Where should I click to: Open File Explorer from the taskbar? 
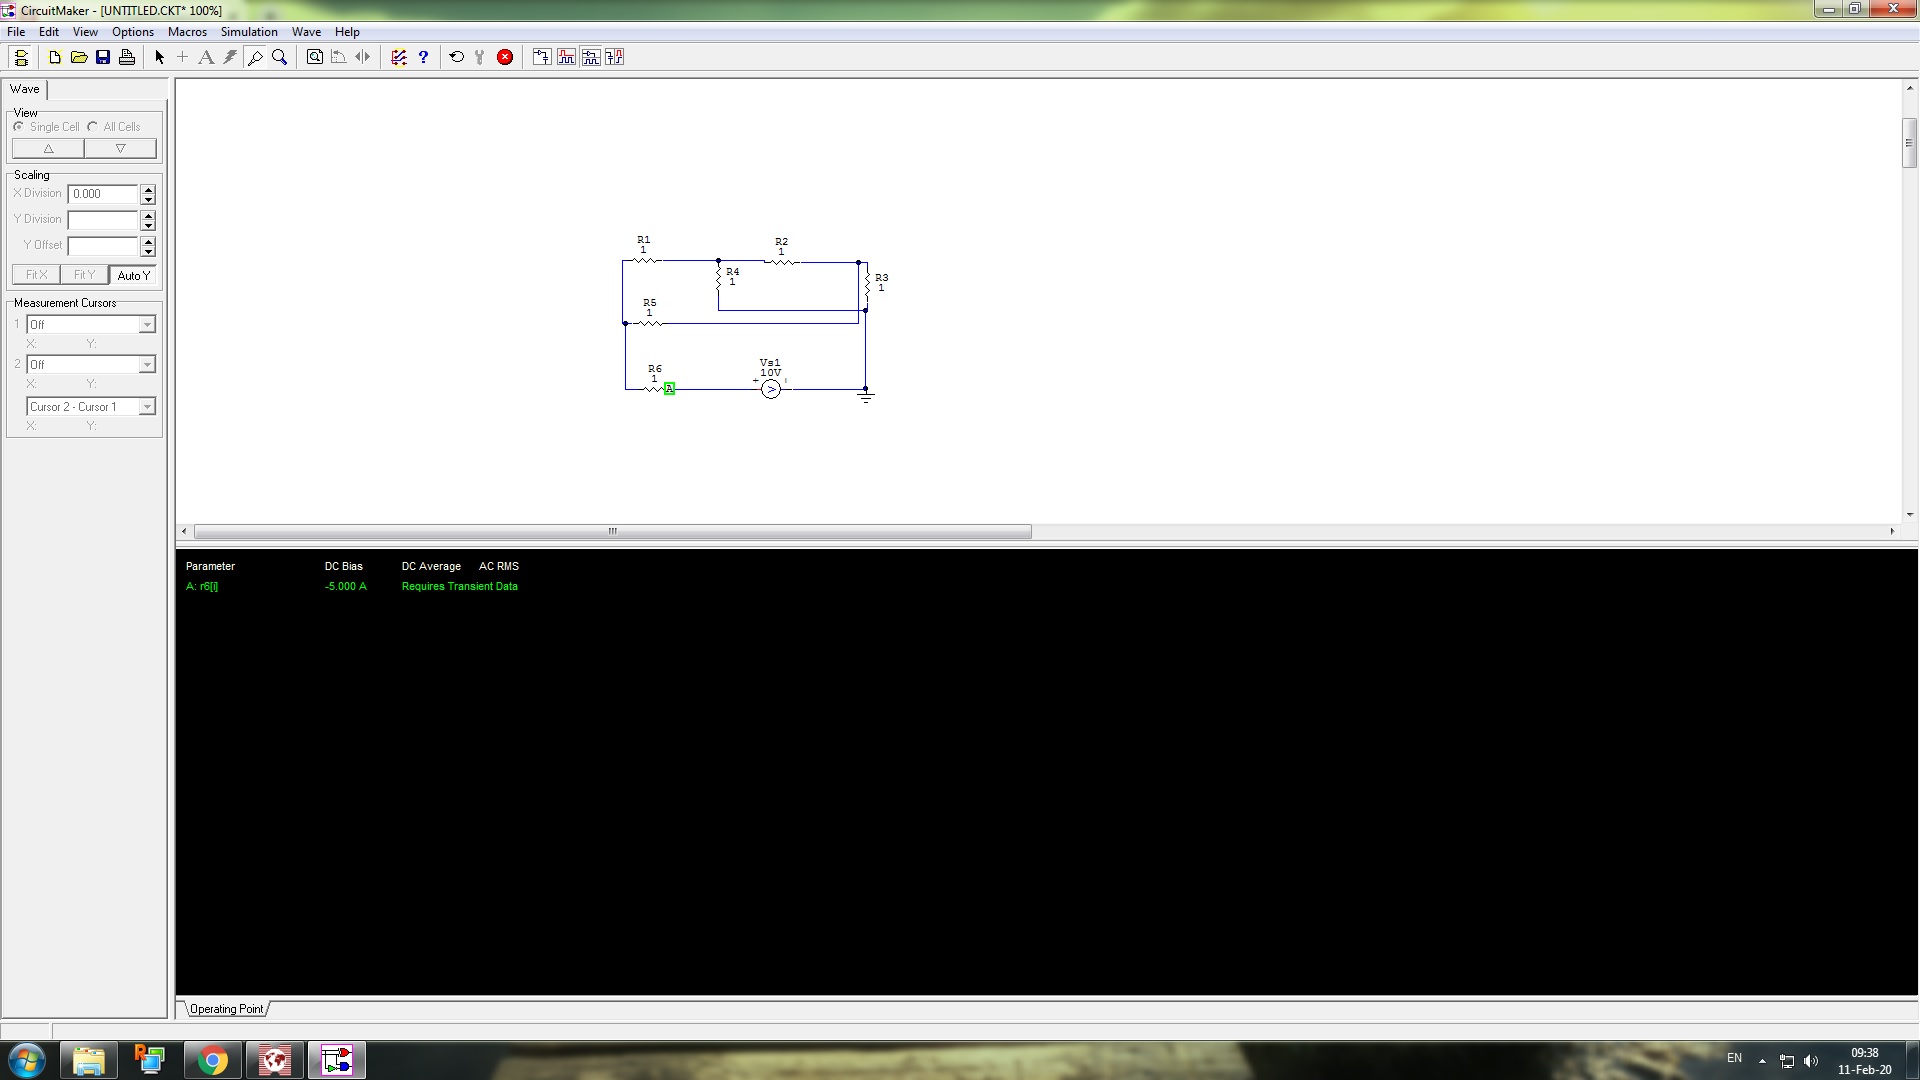click(x=89, y=1060)
